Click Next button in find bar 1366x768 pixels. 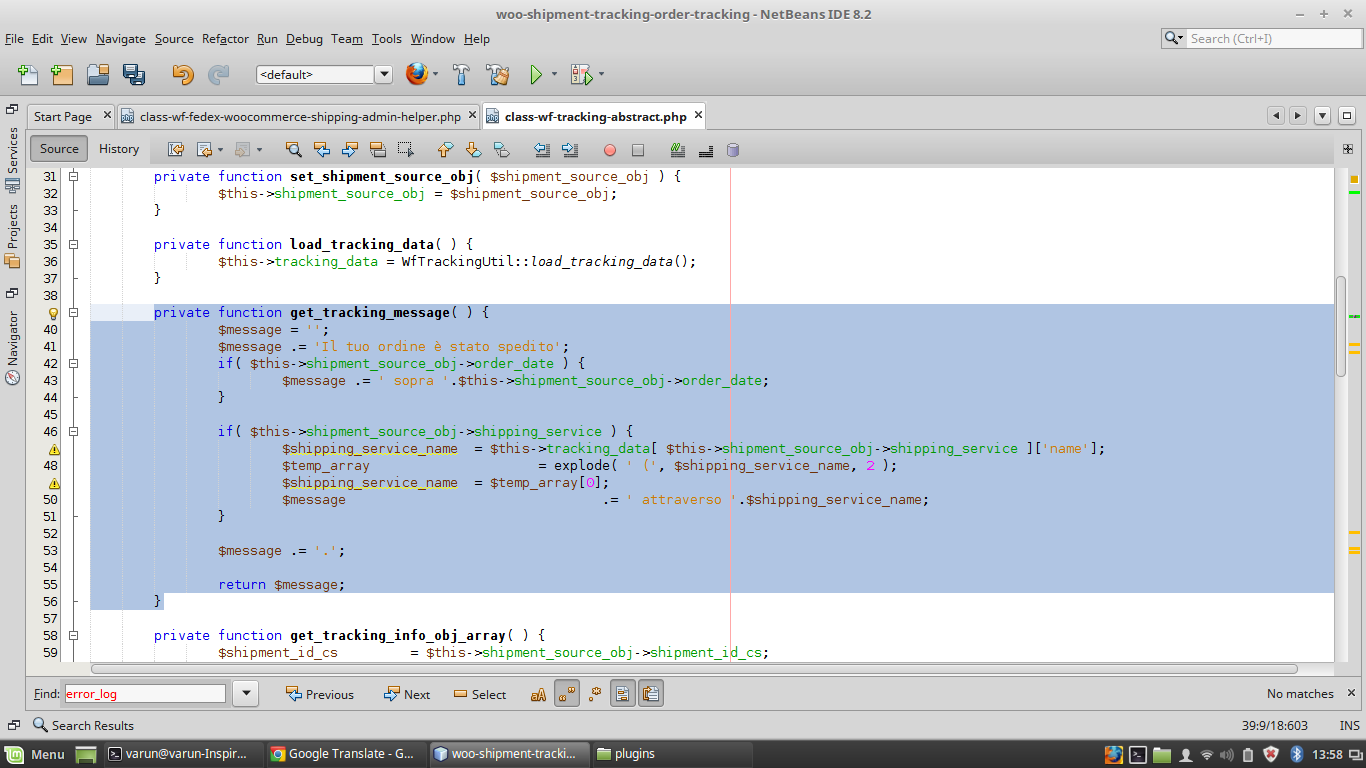[x=407, y=694]
